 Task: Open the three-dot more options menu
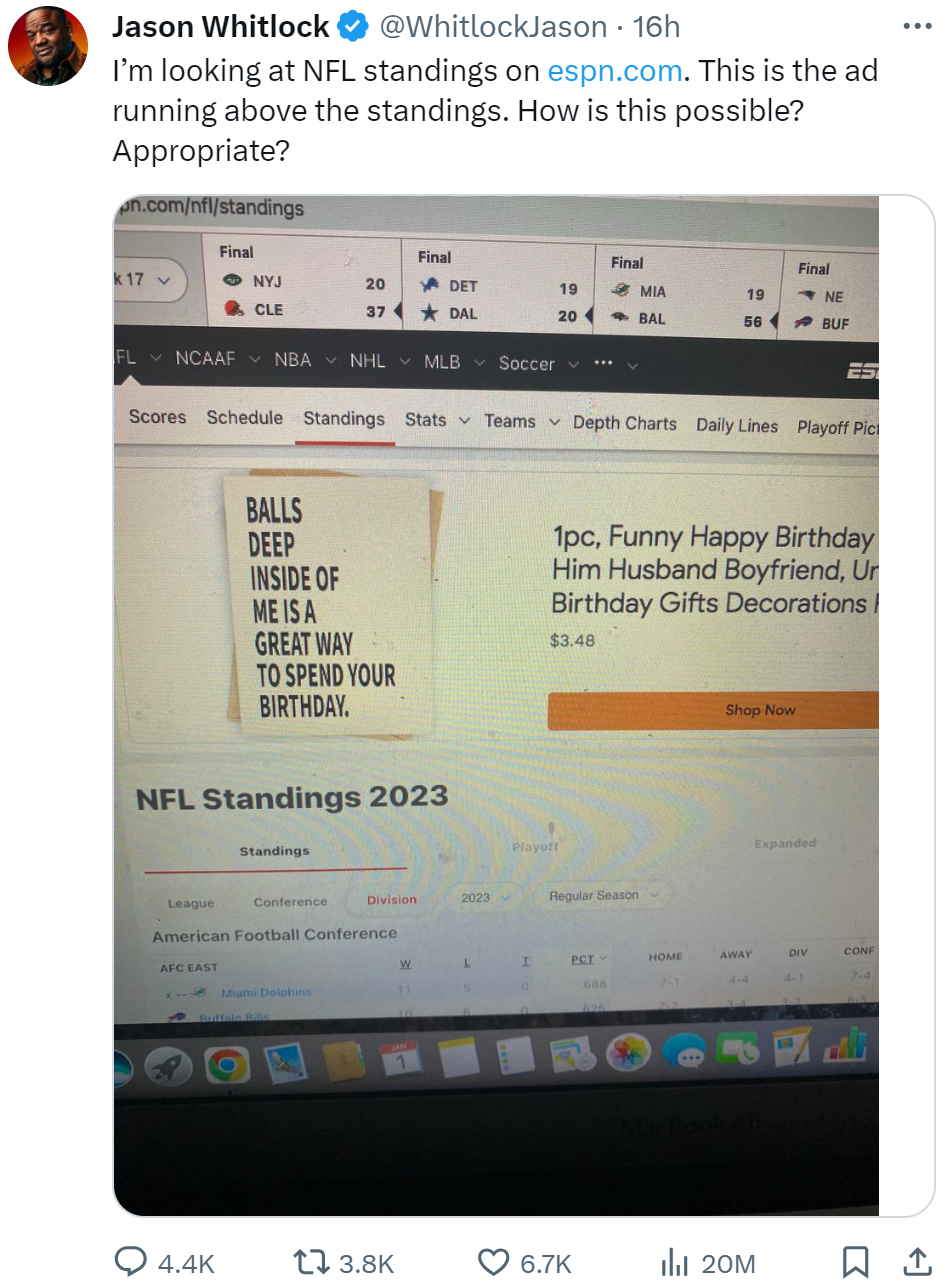tap(917, 27)
